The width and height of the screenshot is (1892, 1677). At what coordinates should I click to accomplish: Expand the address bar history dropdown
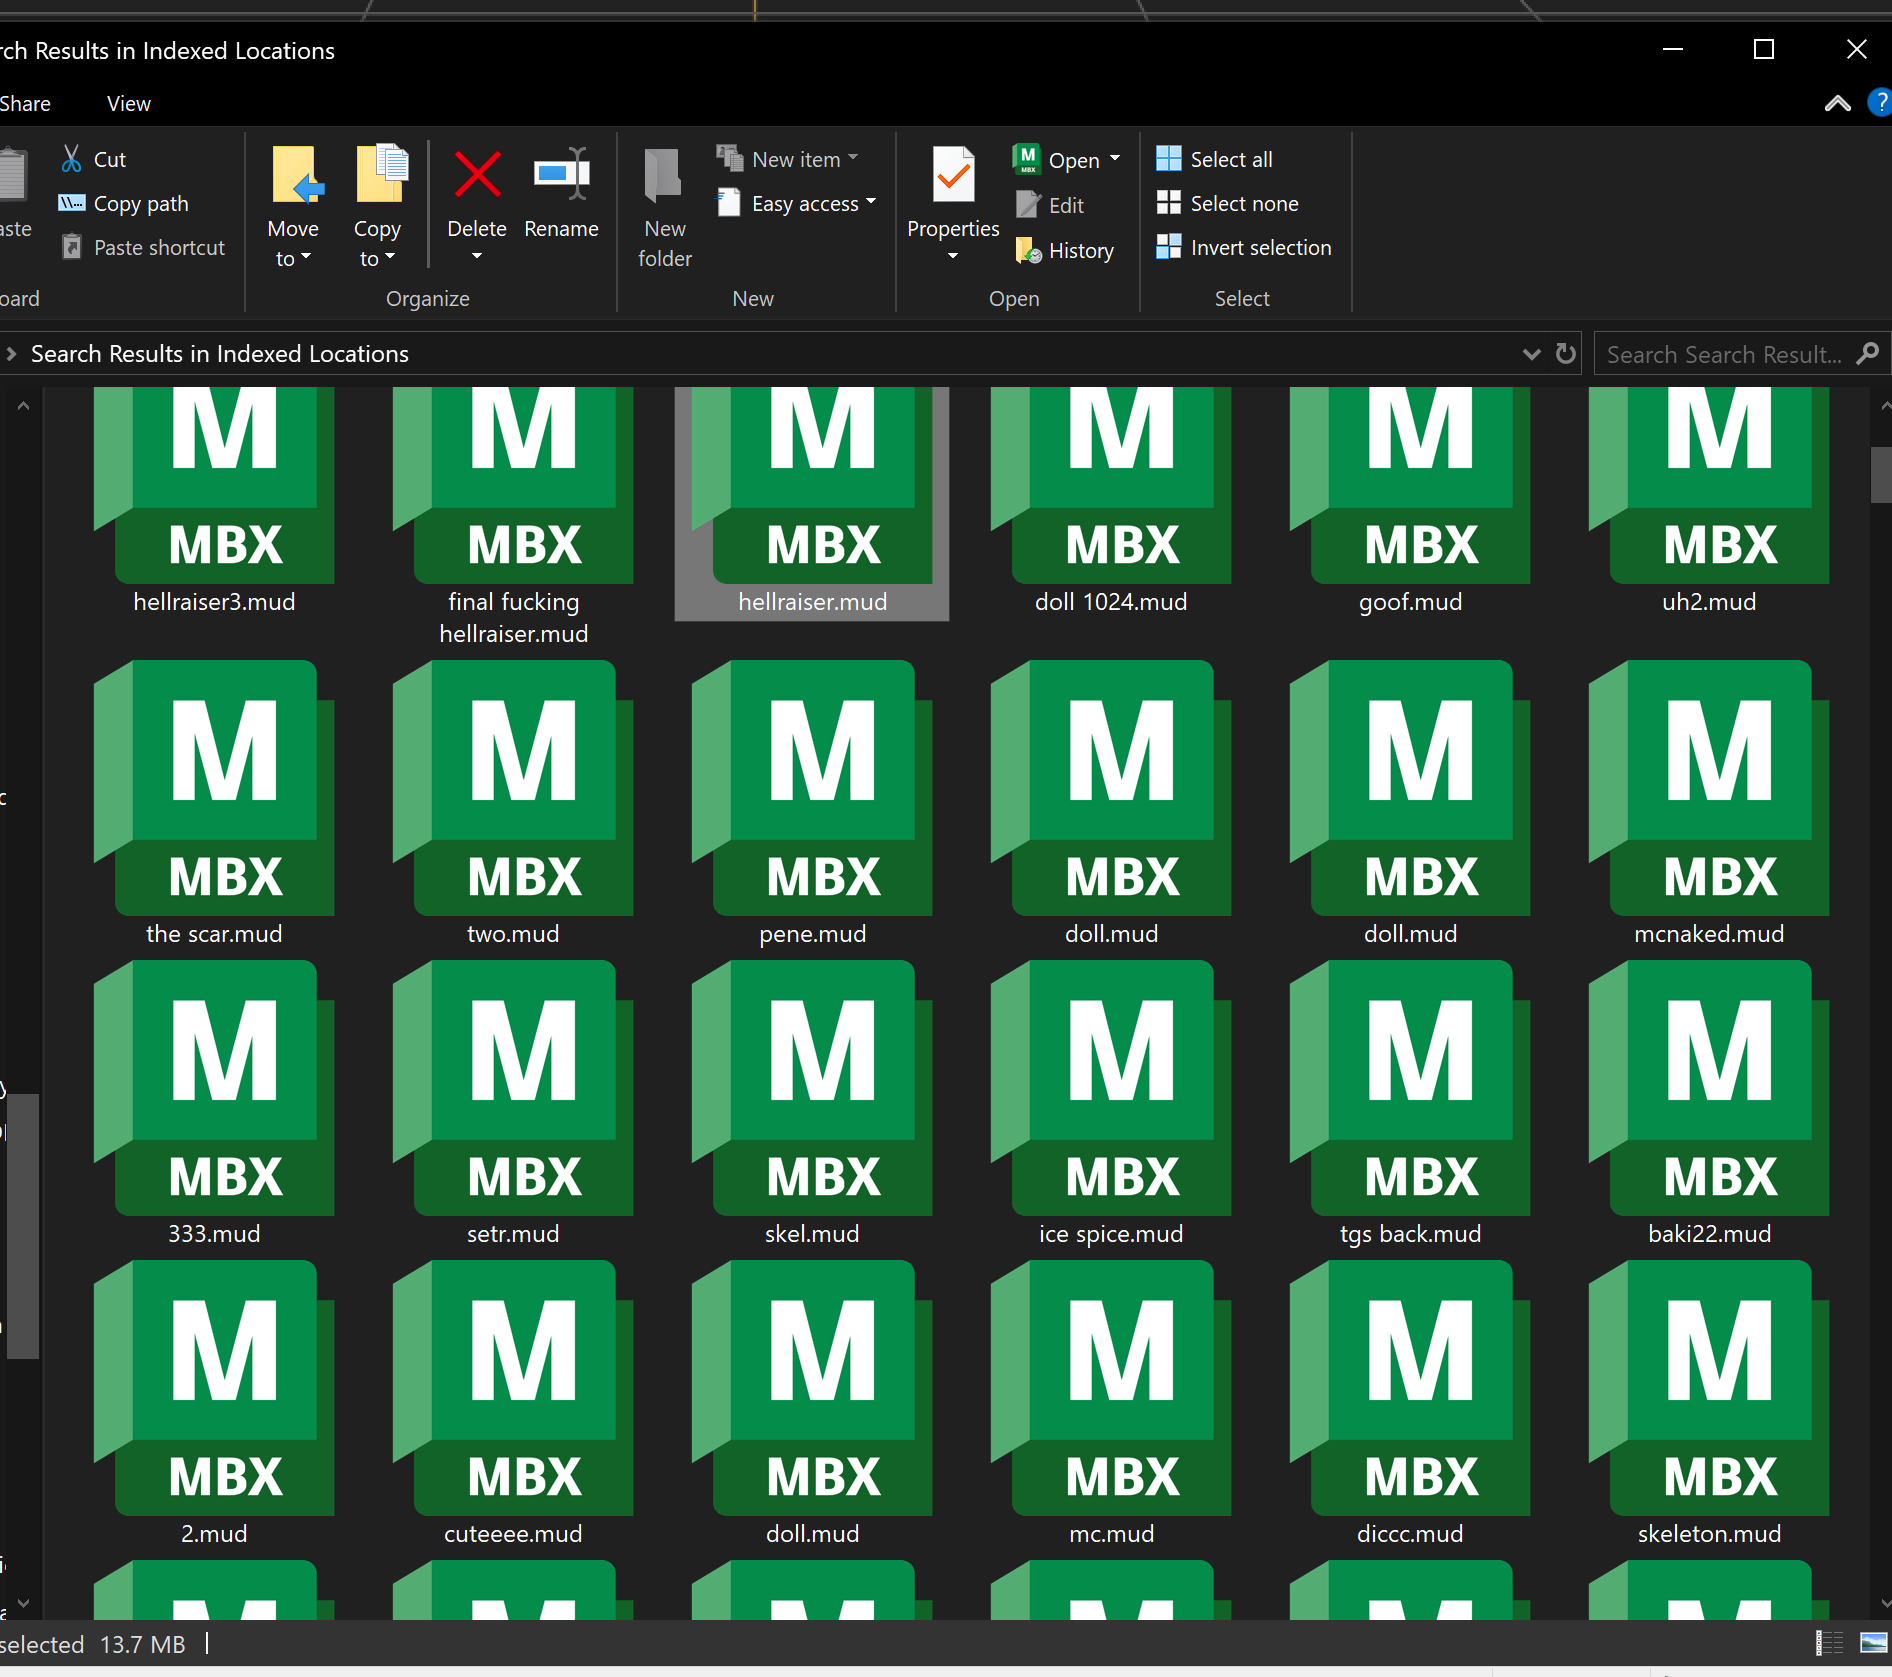click(1531, 354)
